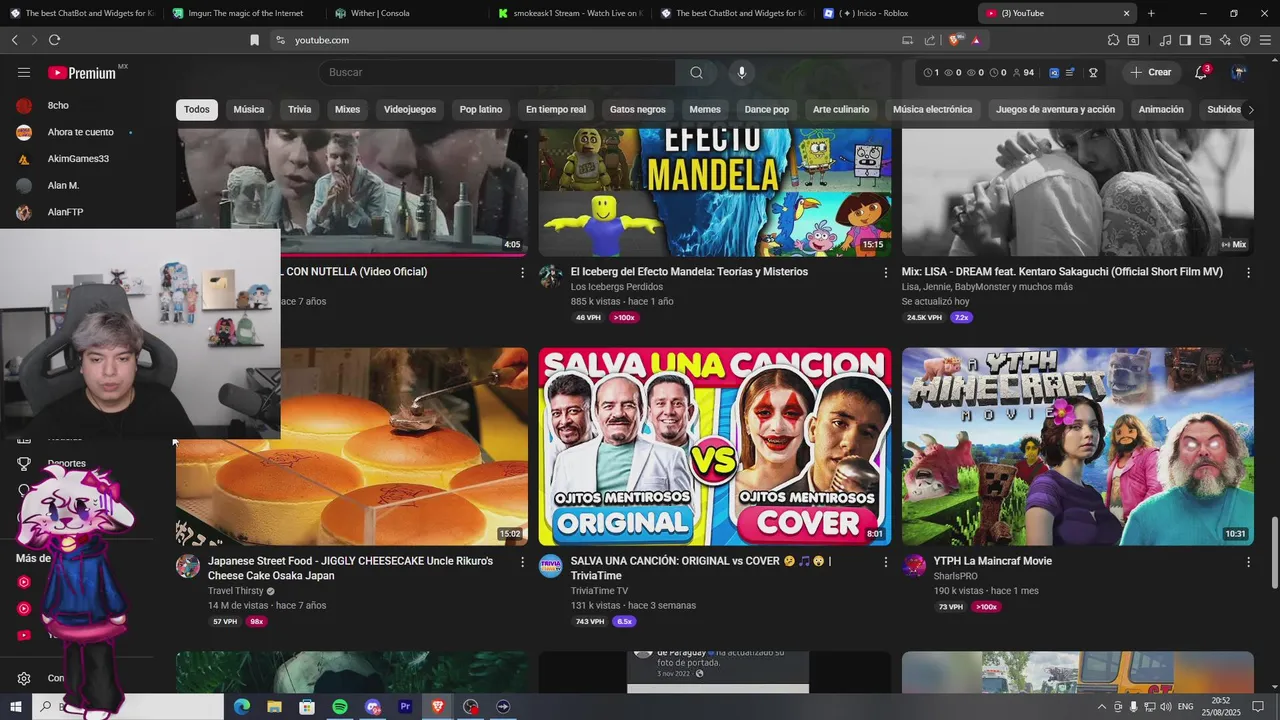1280x720 pixels.
Task: Open the browser extensions puzzle icon
Action: pos(1113,40)
